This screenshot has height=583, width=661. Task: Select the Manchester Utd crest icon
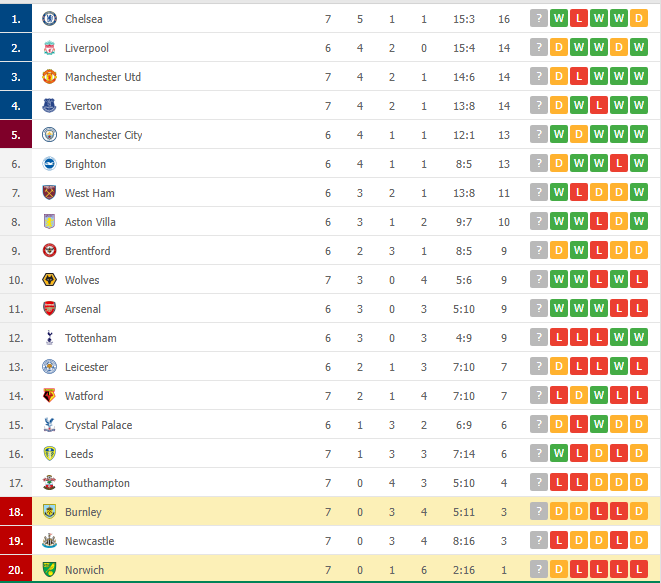[x=49, y=77]
